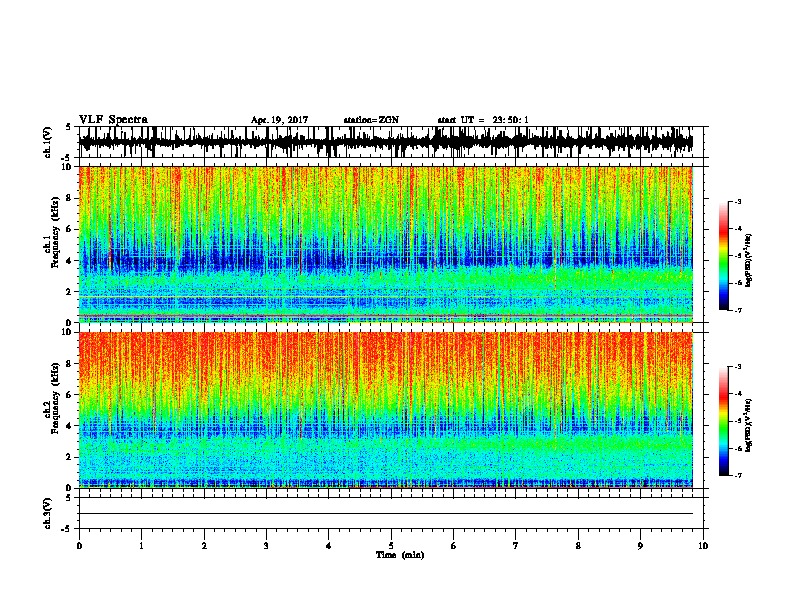Click the "Time (min)" x-axis label
Image resolution: width=792 pixels, height=612 pixels.
[400, 555]
